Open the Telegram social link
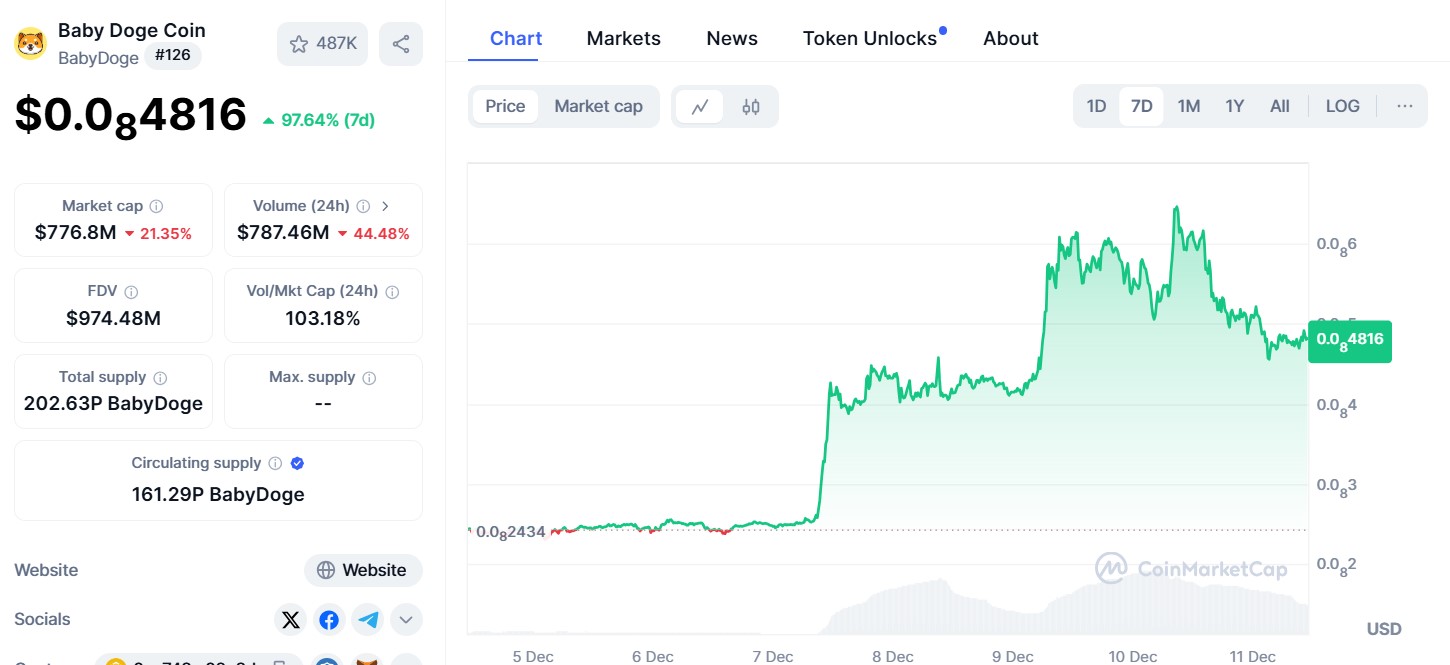This screenshot has width=1450, height=665. tap(368, 620)
